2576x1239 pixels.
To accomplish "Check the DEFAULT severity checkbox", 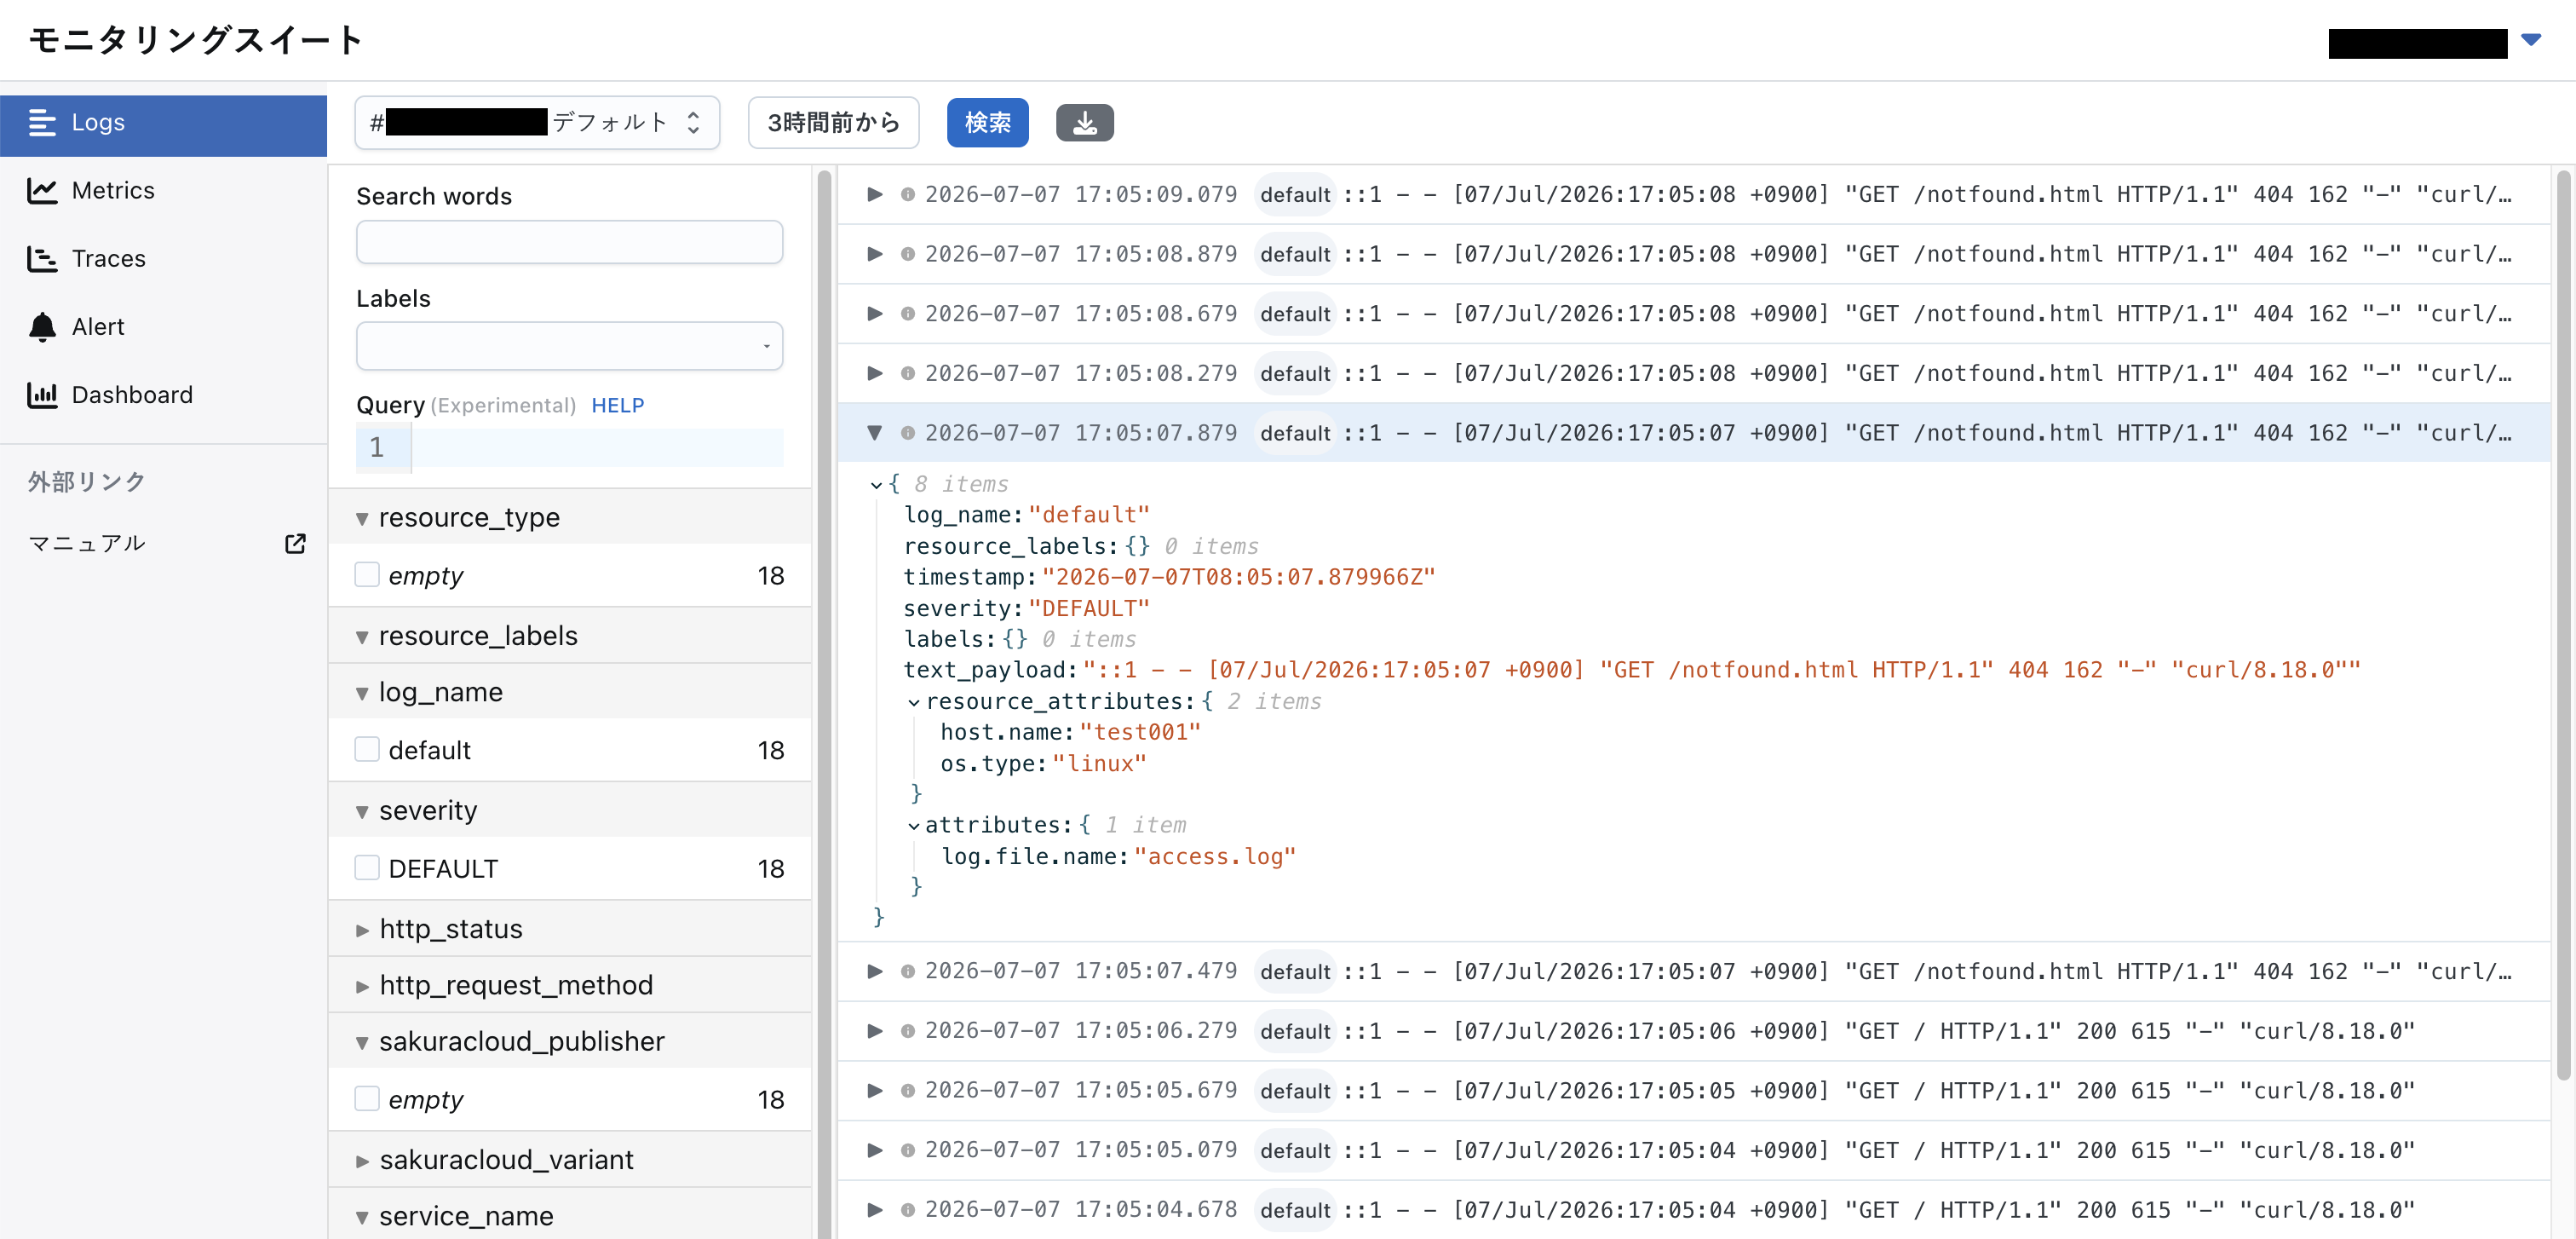I will [x=367, y=867].
